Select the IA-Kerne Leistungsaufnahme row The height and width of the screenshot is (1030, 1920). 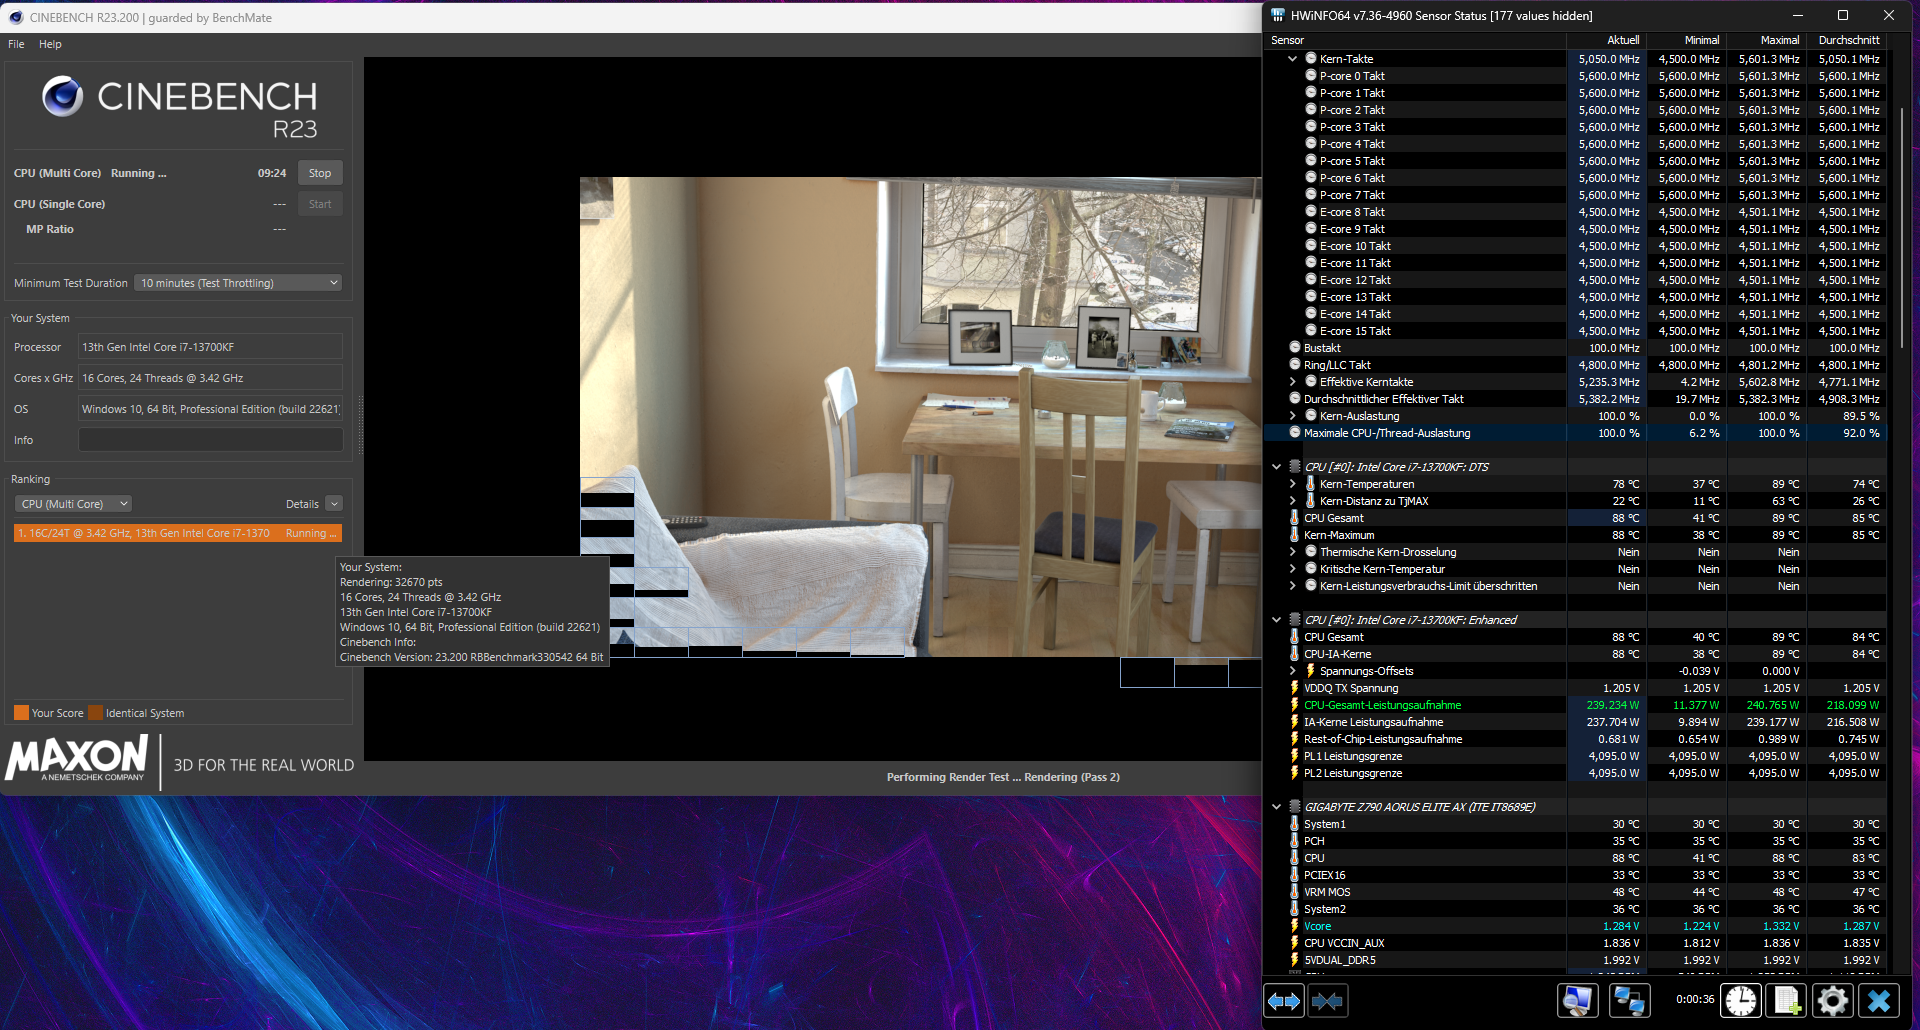point(1575,721)
